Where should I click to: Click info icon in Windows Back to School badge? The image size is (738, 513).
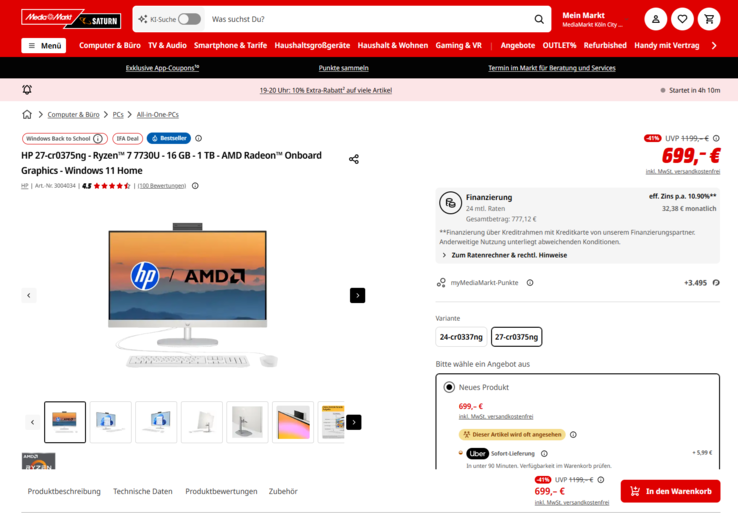[x=98, y=138]
